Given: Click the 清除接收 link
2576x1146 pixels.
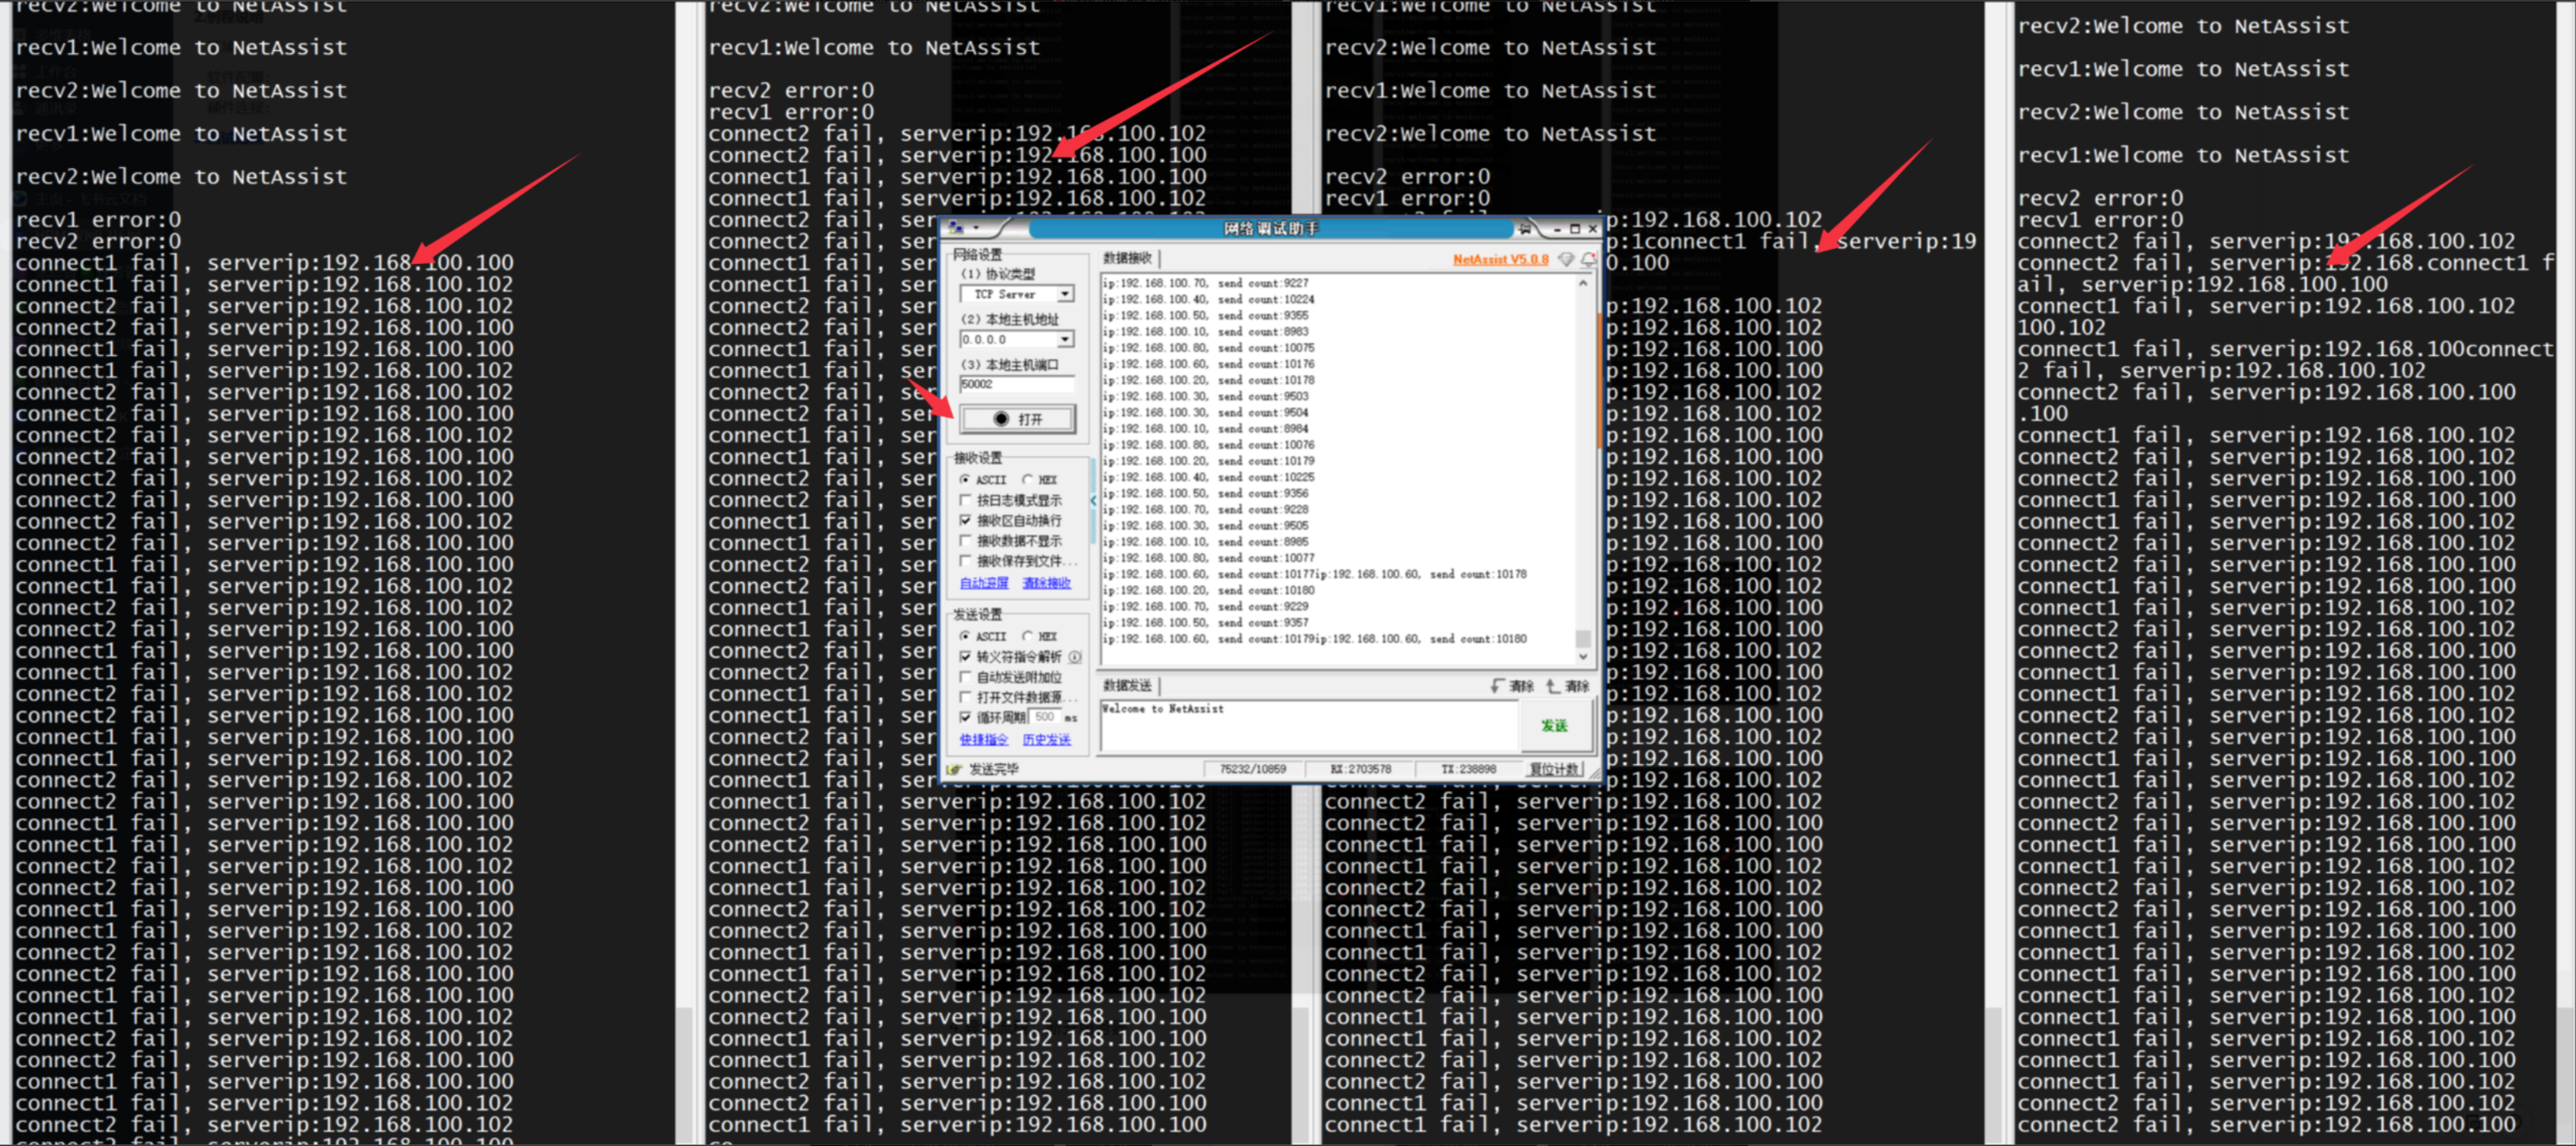Looking at the screenshot, I should (x=1046, y=583).
